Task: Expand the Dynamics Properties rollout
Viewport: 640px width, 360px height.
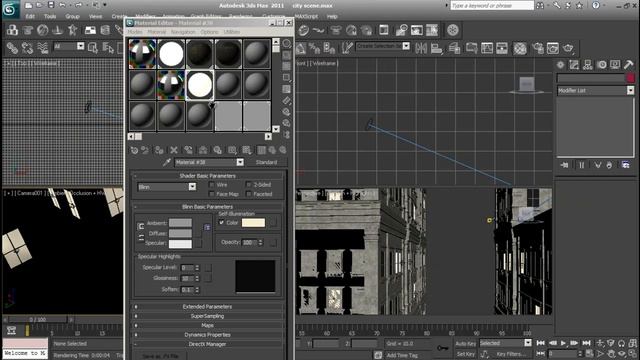Action: pyautogui.click(x=207, y=335)
